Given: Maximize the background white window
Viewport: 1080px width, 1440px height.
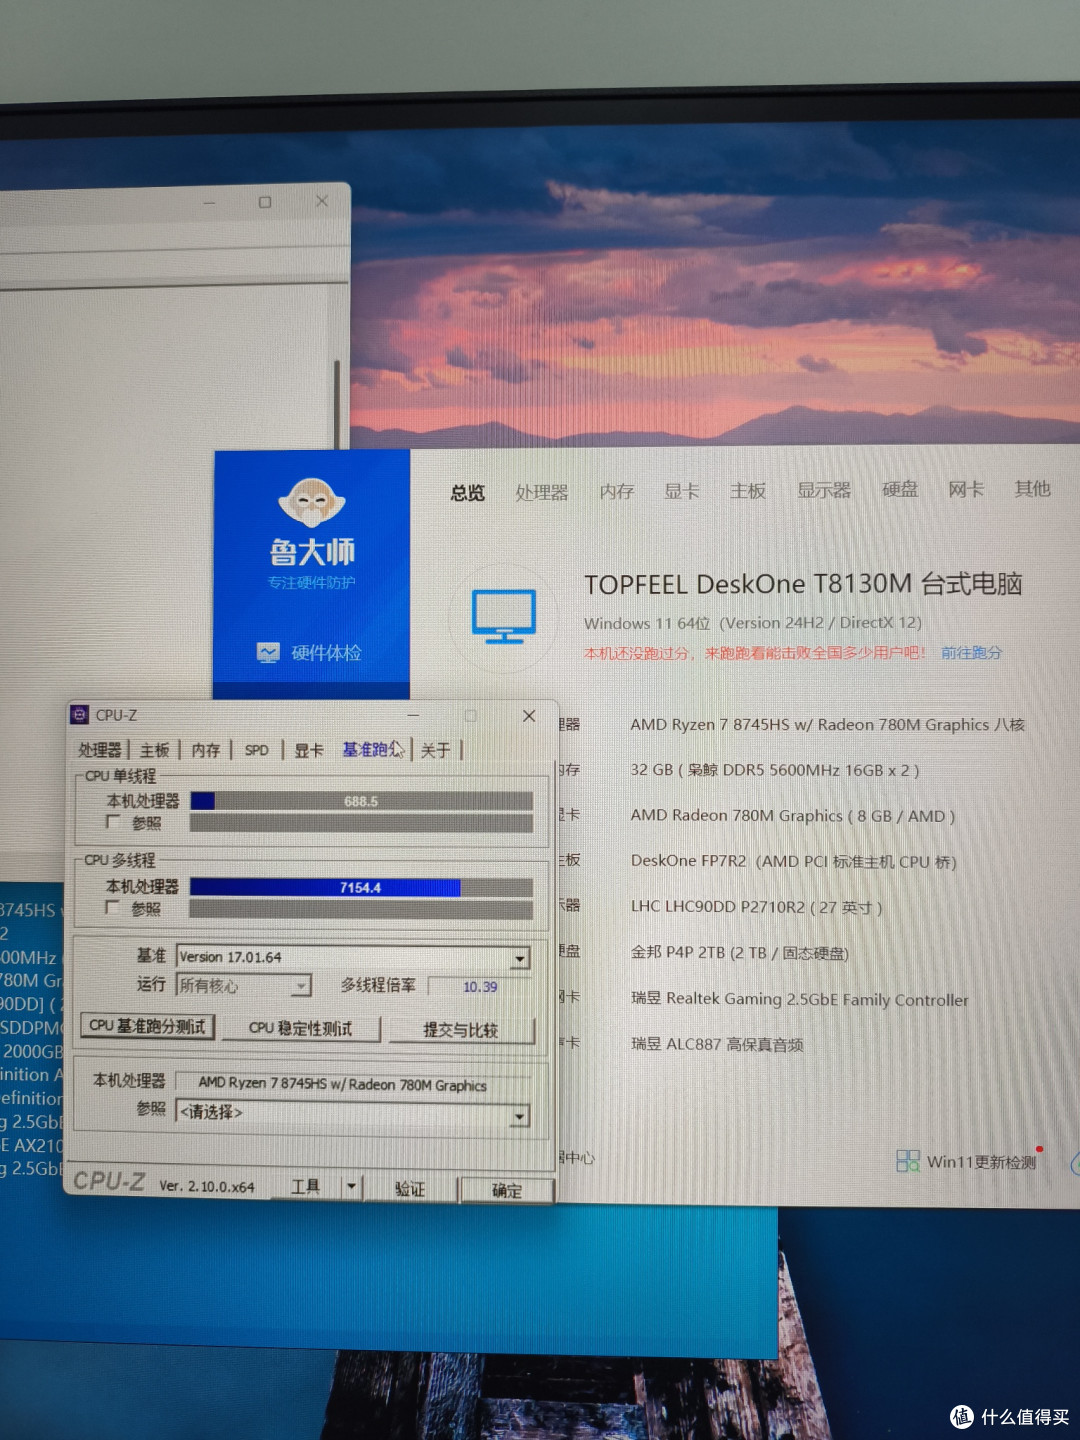Looking at the screenshot, I should coord(265,202).
